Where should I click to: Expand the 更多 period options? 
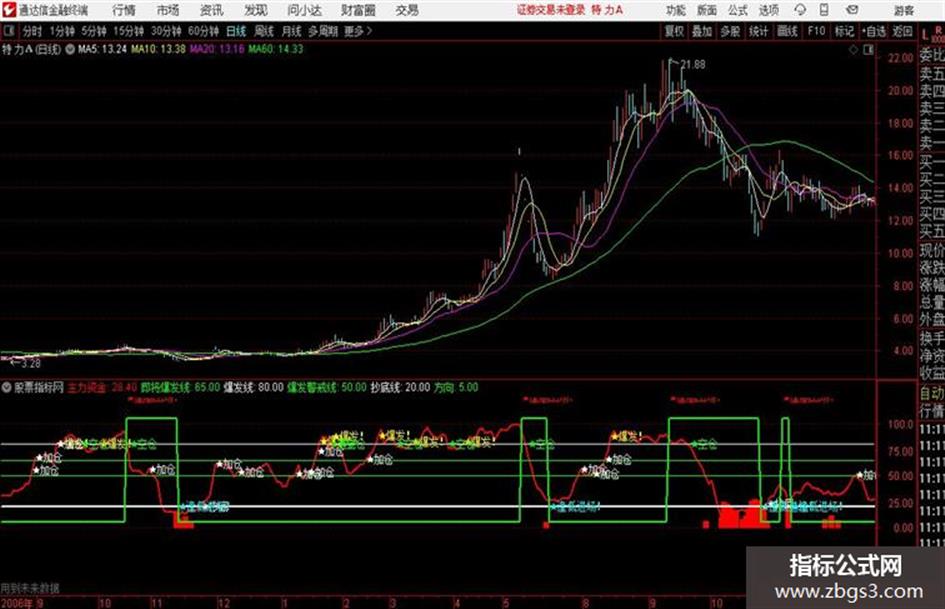[358, 31]
